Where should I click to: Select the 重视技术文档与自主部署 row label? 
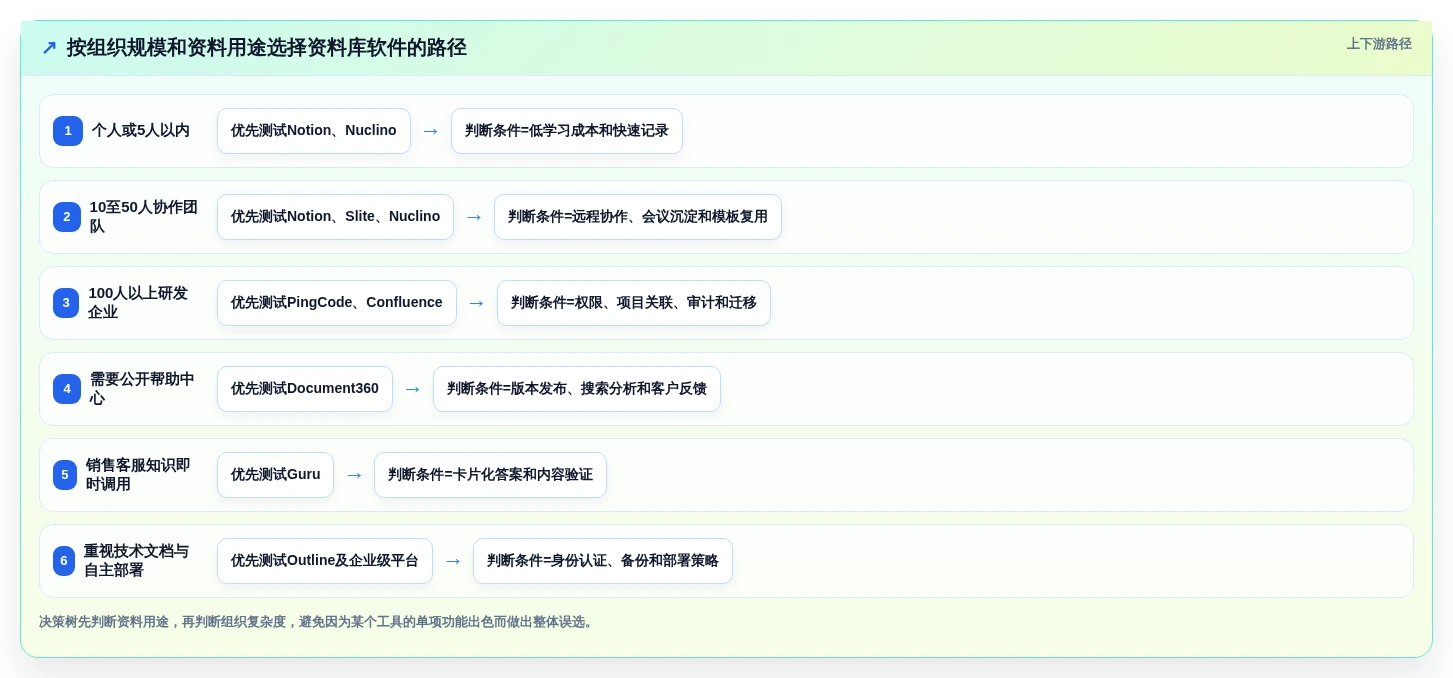136,561
